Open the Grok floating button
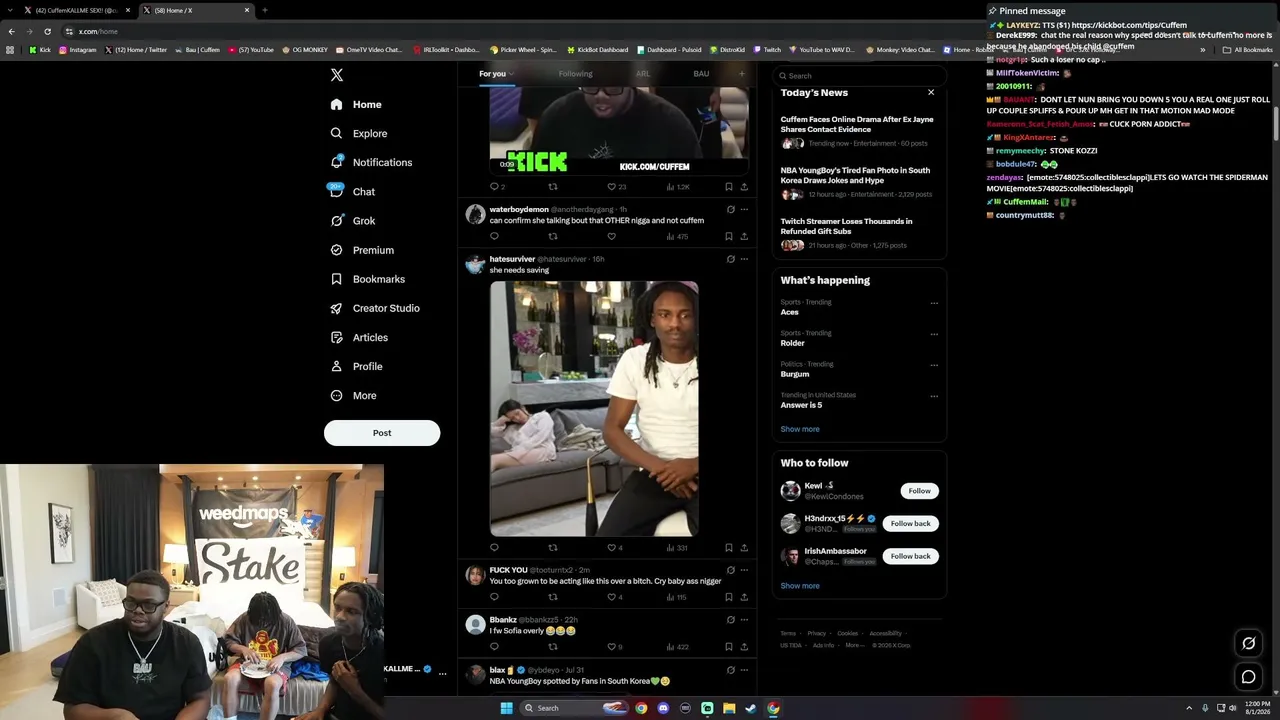1280x720 pixels. coord(1248,643)
